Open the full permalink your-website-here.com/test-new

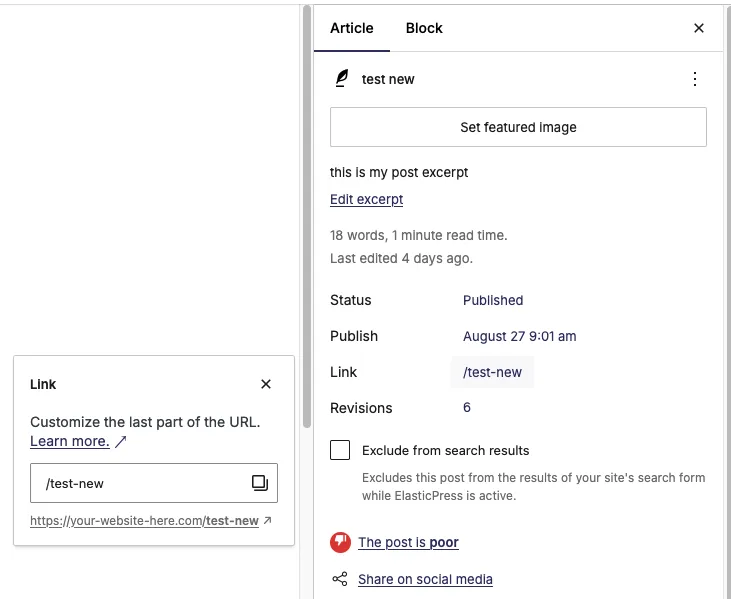tap(145, 521)
